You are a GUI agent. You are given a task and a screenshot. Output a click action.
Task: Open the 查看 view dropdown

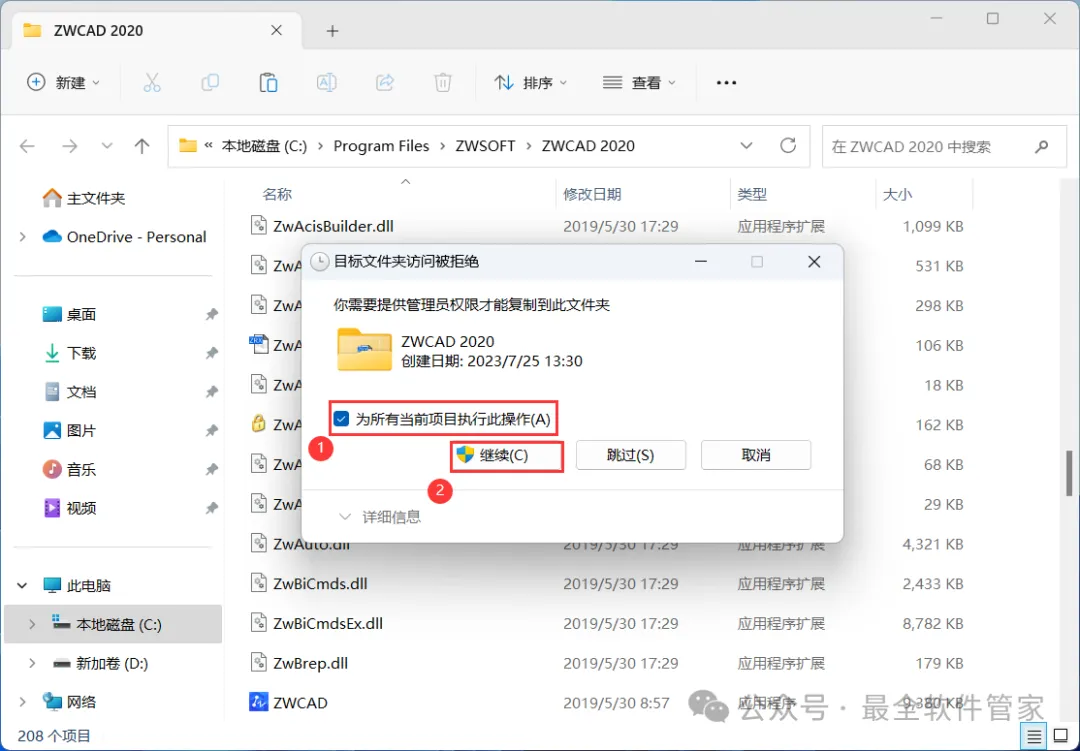(639, 83)
